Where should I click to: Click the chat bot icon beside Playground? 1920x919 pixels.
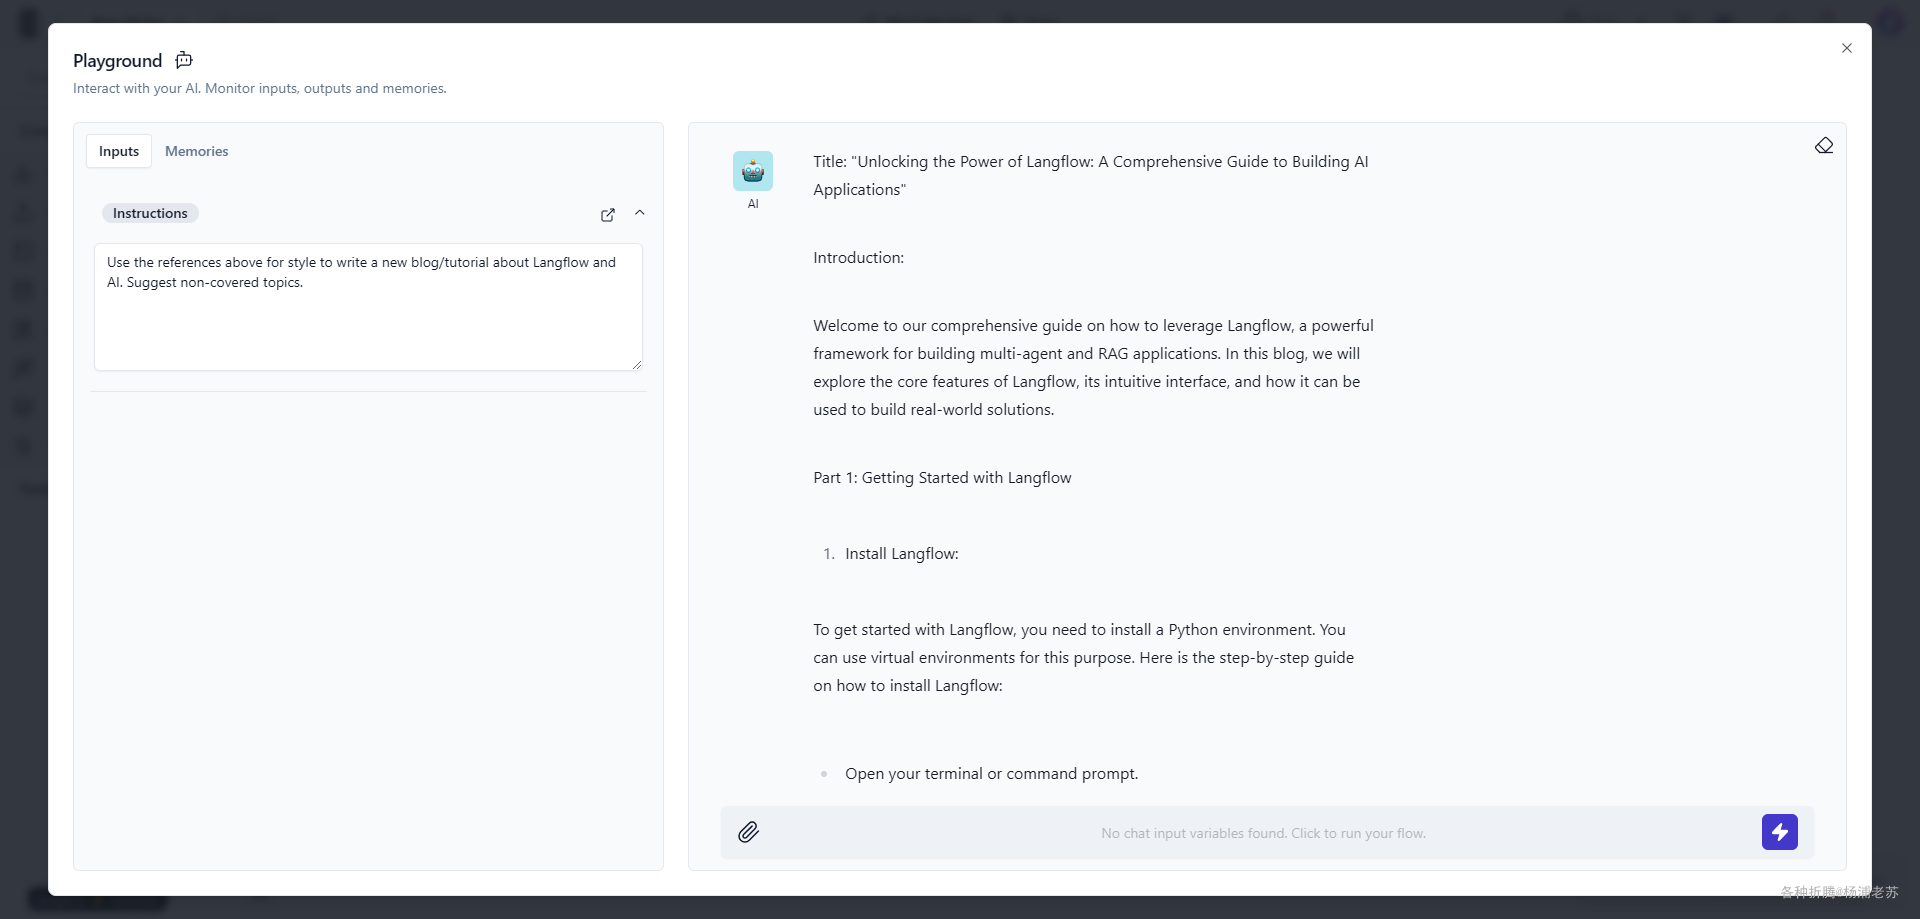184,60
